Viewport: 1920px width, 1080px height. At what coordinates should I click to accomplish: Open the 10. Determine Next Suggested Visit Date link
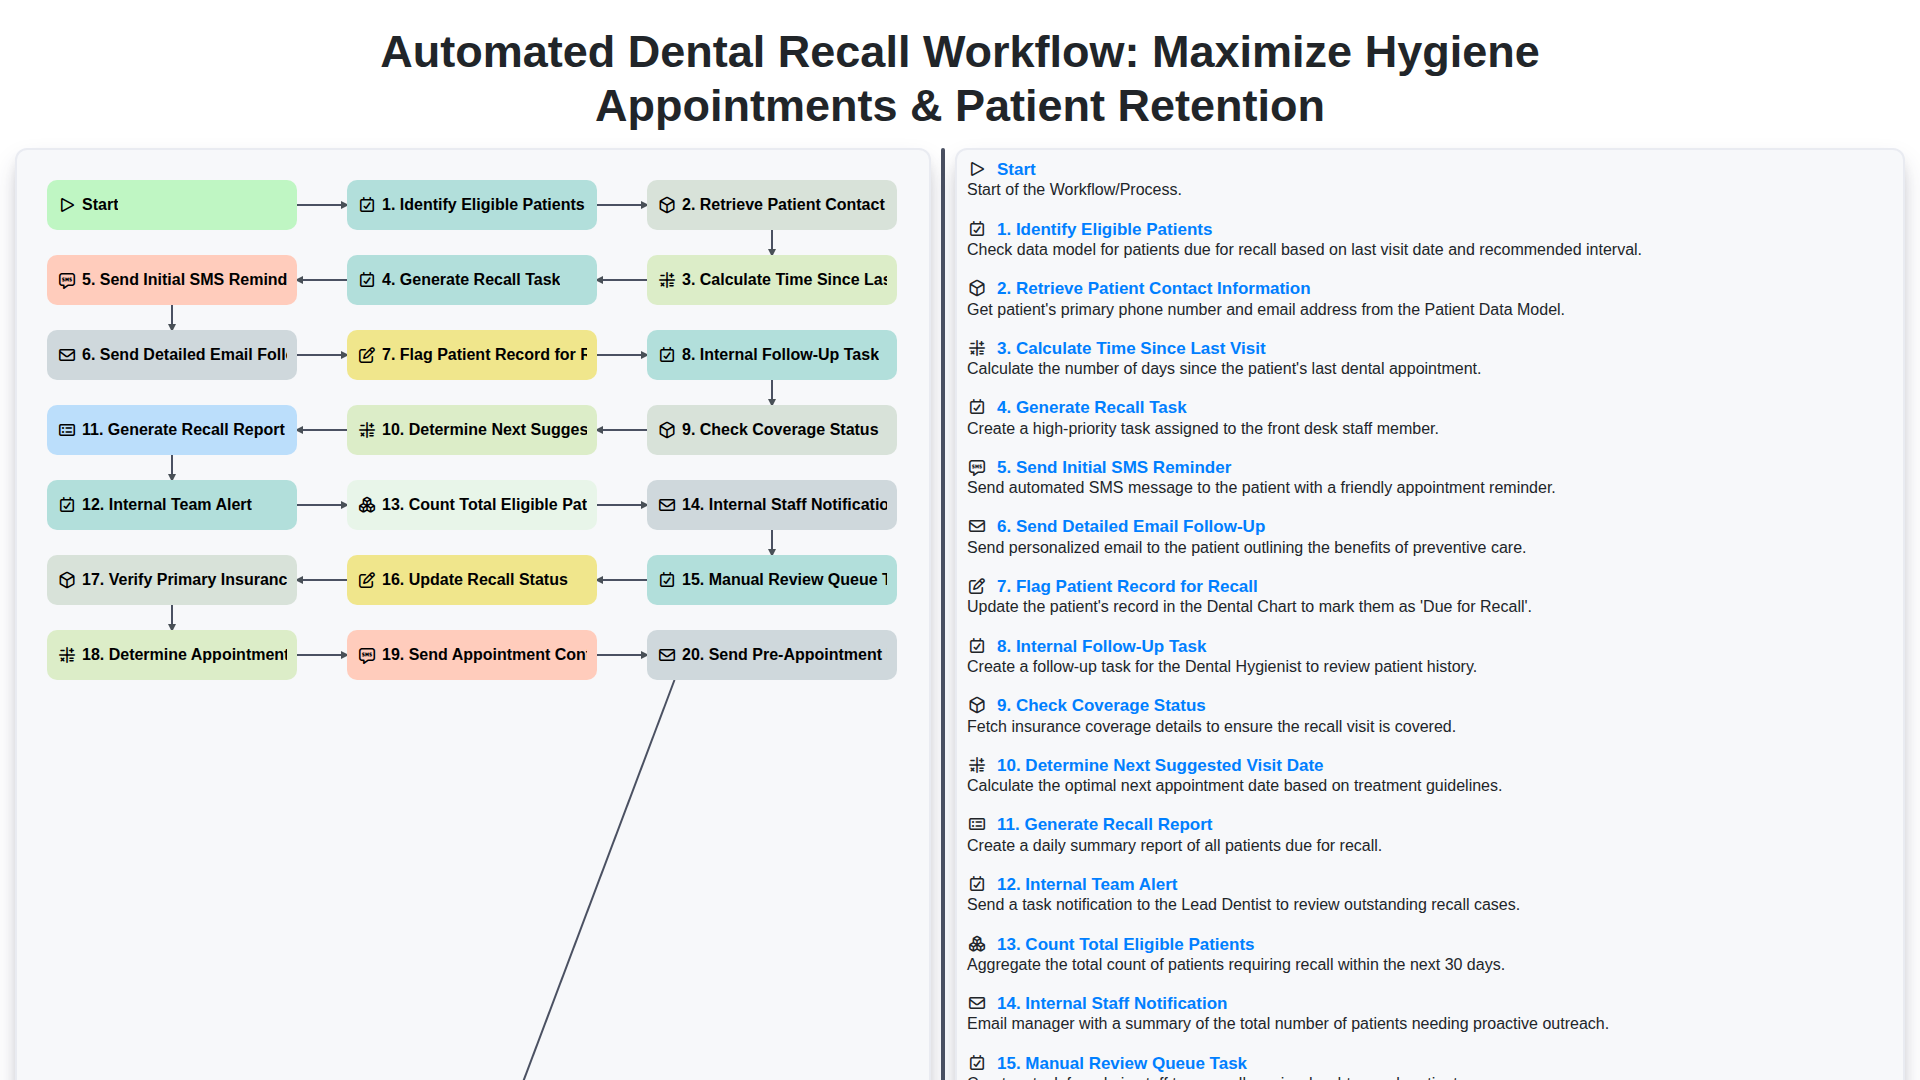click(1160, 765)
